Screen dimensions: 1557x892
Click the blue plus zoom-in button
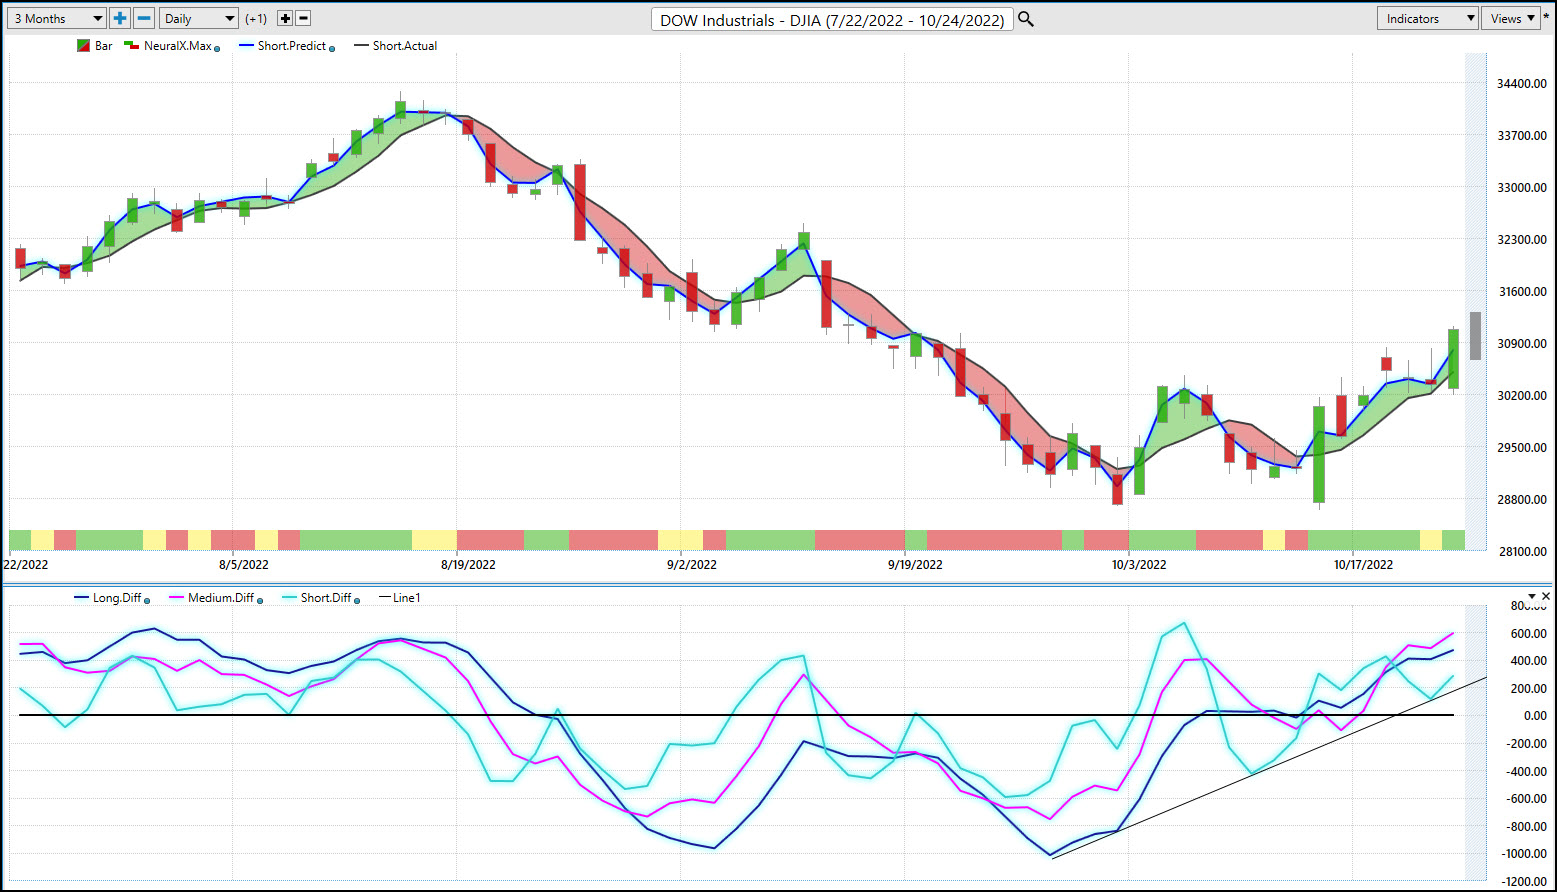click(x=120, y=18)
